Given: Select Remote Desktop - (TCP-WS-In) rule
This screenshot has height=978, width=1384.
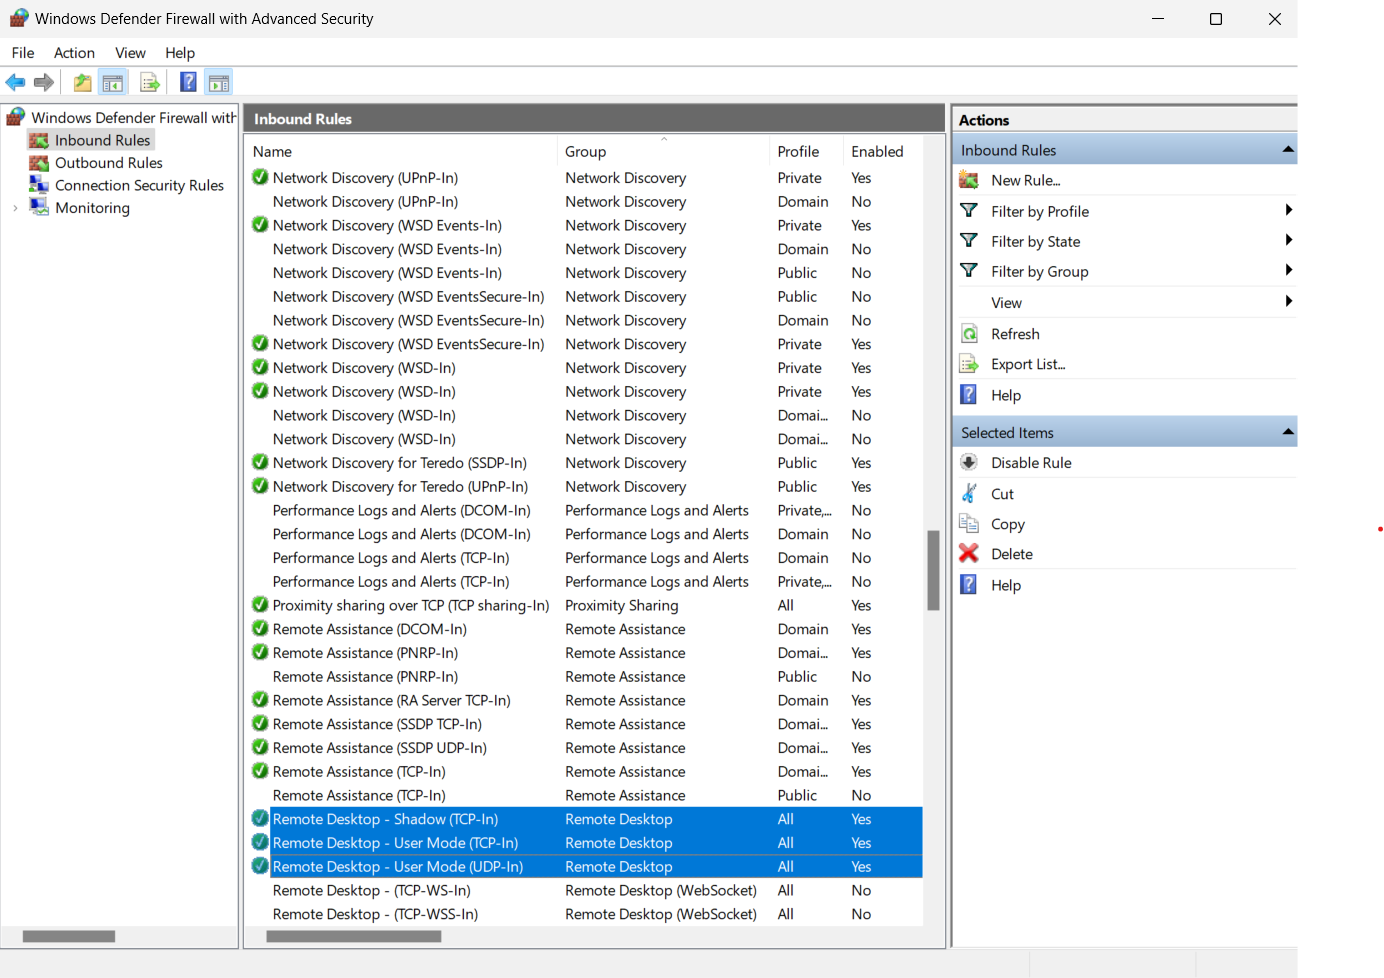Looking at the screenshot, I should (x=586, y=890).
